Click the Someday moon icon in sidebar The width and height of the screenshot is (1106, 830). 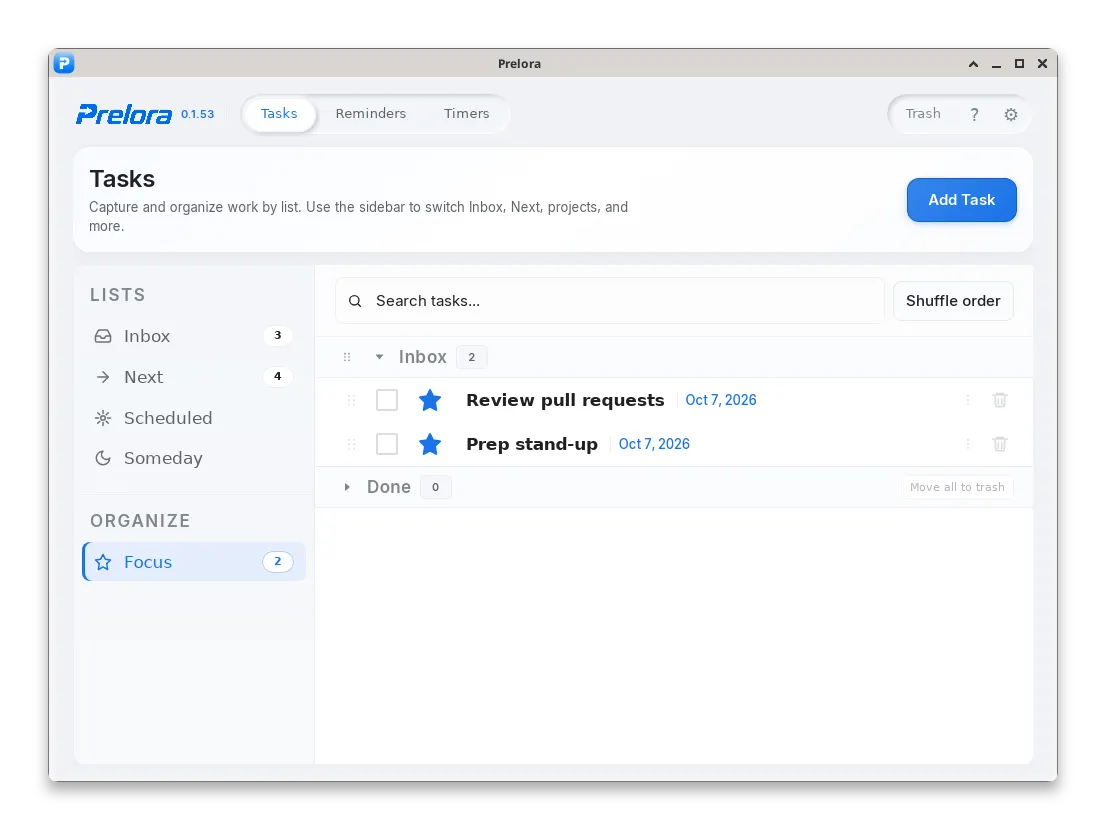tap(103, 458)
